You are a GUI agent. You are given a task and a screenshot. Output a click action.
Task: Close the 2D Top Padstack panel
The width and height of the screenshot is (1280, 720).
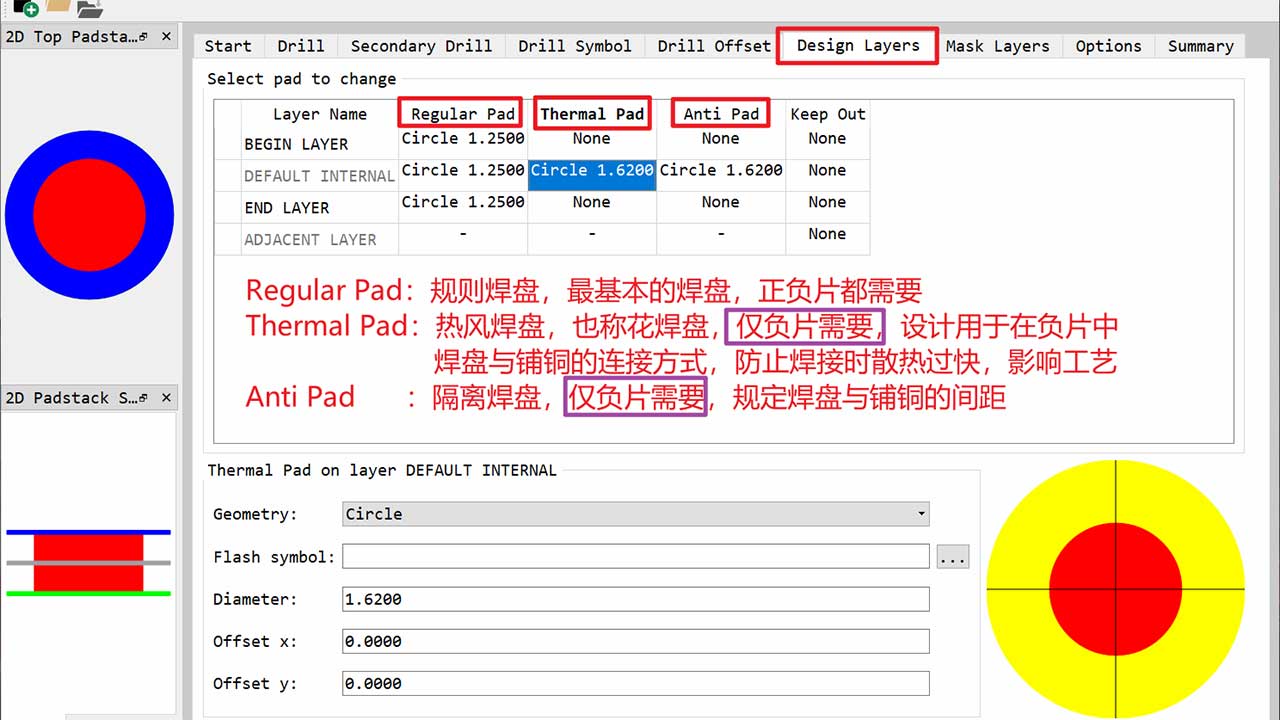tap(166, 37)
